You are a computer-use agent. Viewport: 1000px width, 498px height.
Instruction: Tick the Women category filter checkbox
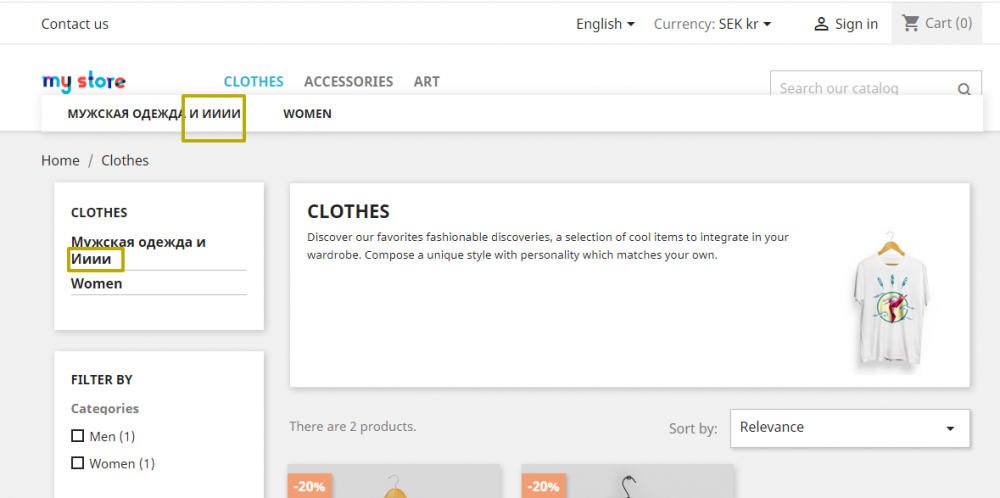(77, 463)
